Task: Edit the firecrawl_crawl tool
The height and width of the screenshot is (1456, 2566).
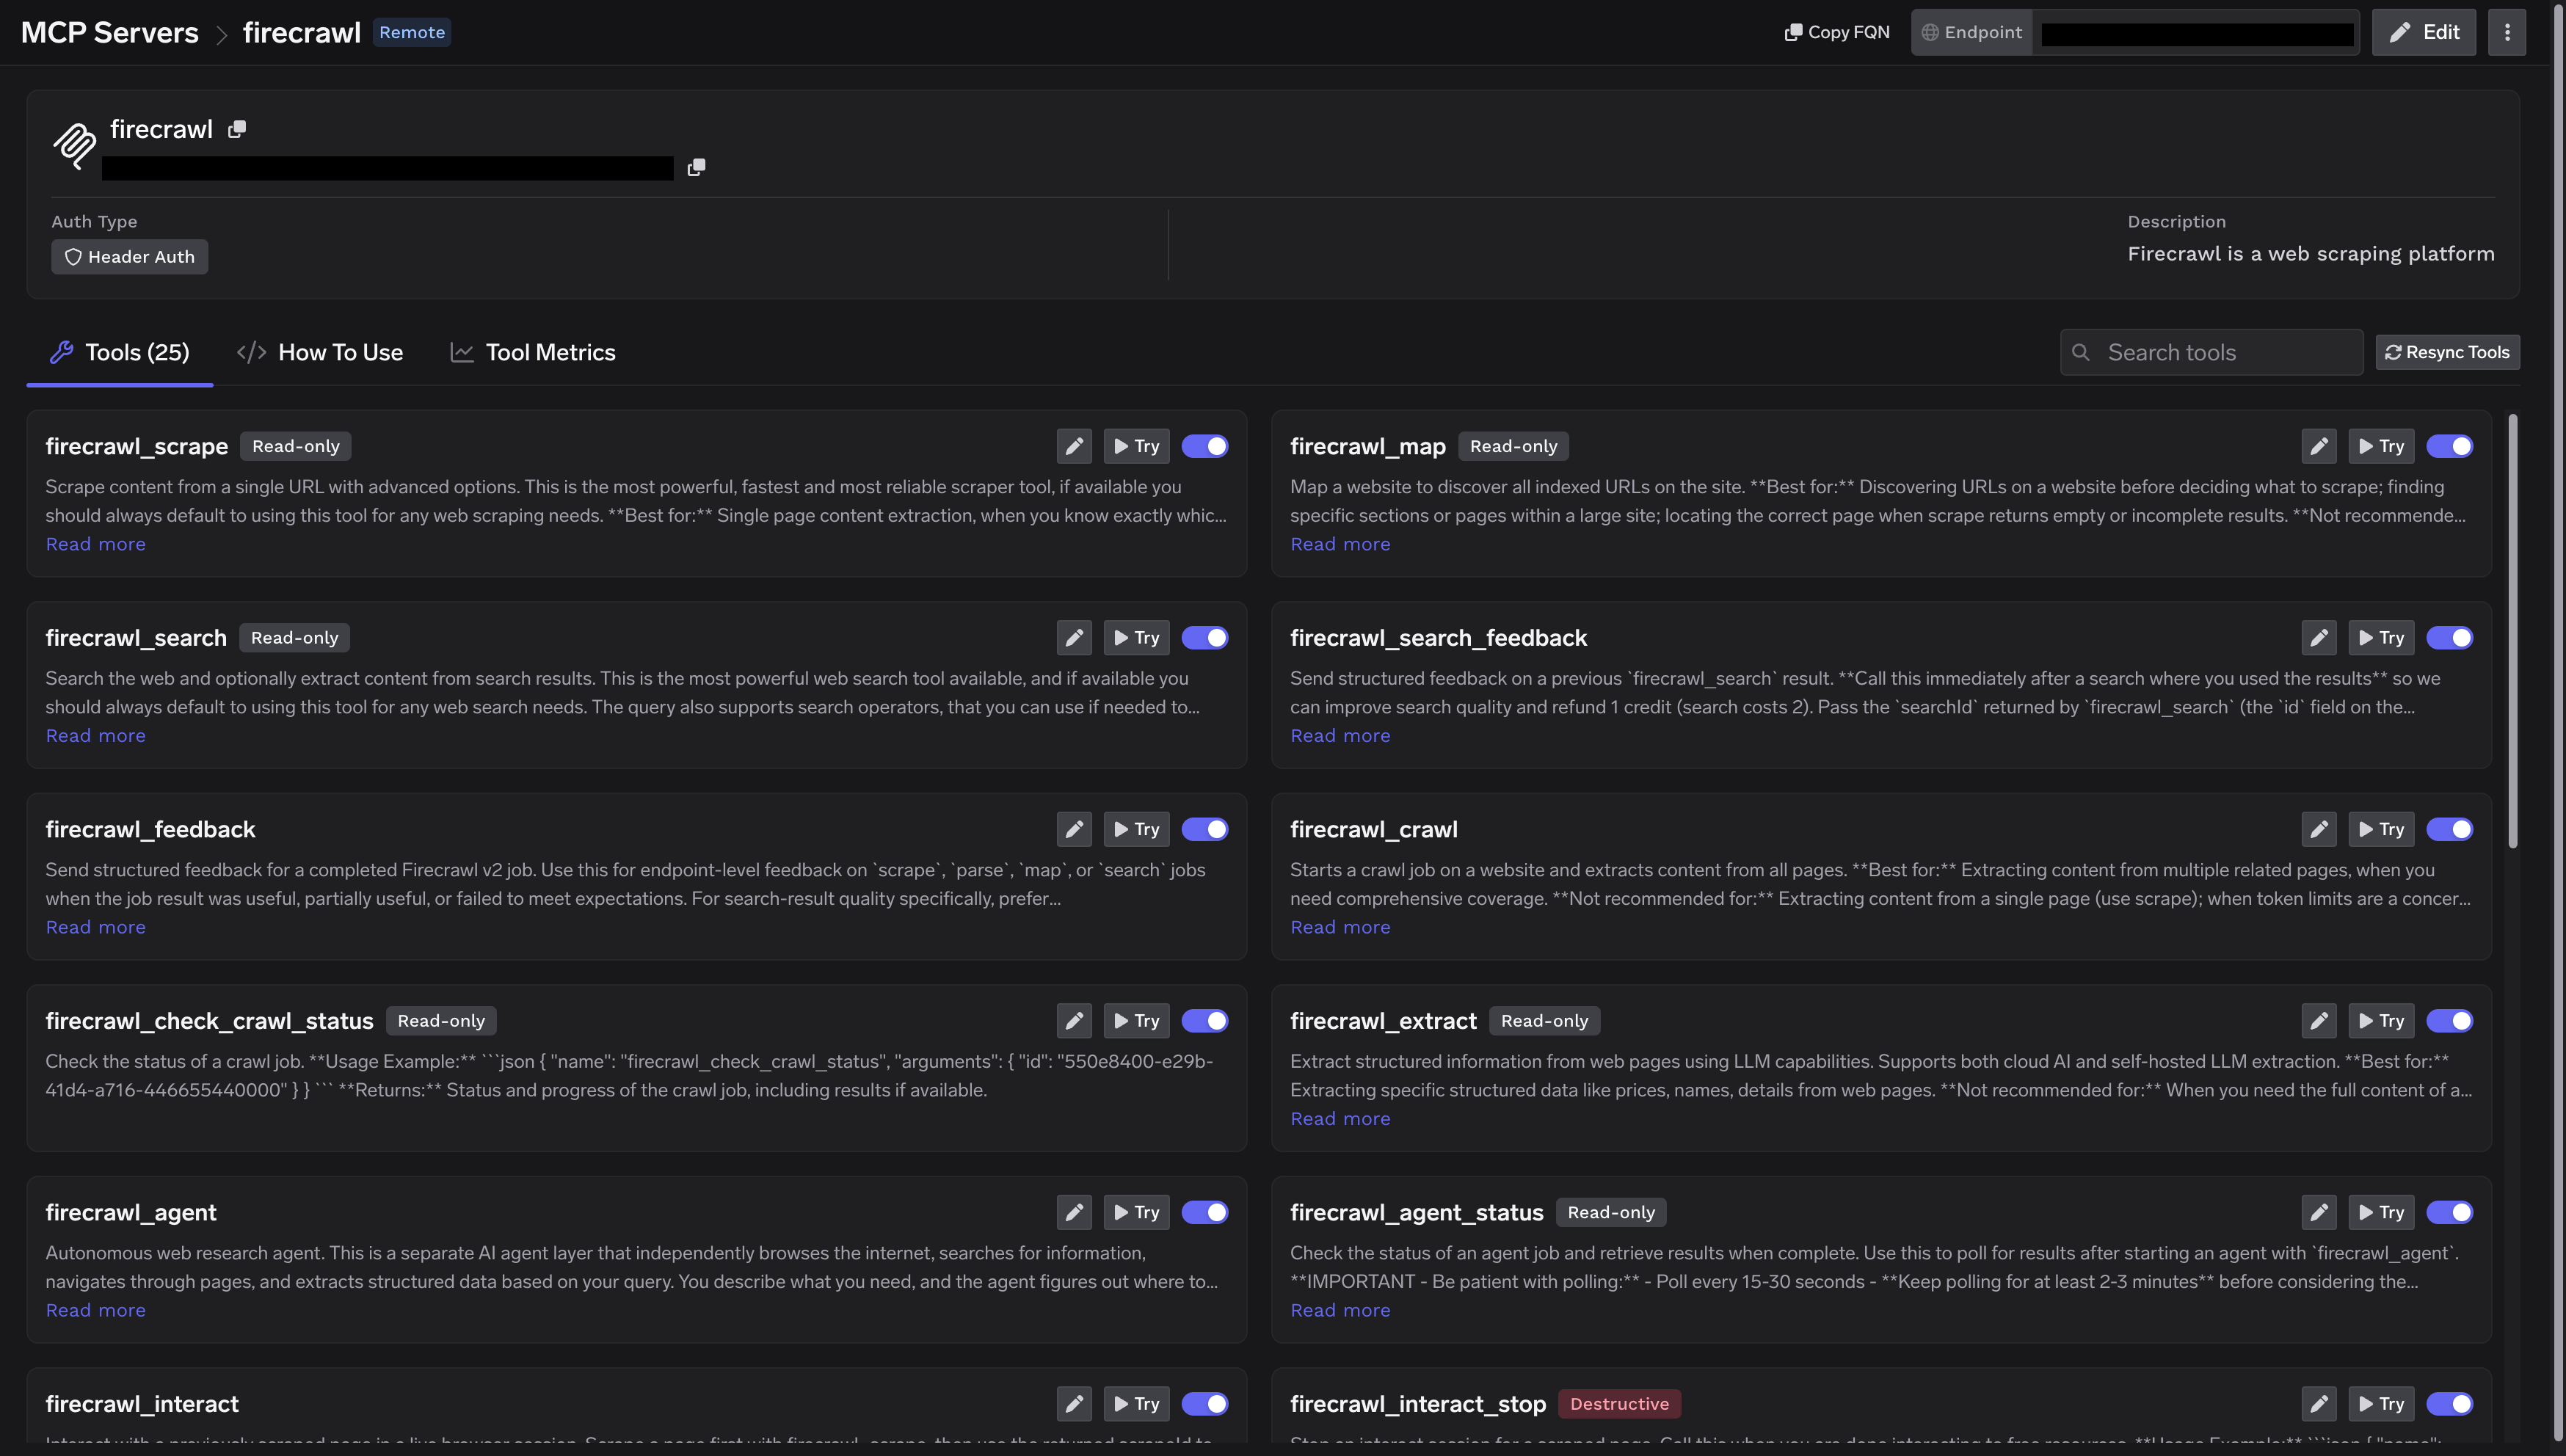Action: 2318,829
